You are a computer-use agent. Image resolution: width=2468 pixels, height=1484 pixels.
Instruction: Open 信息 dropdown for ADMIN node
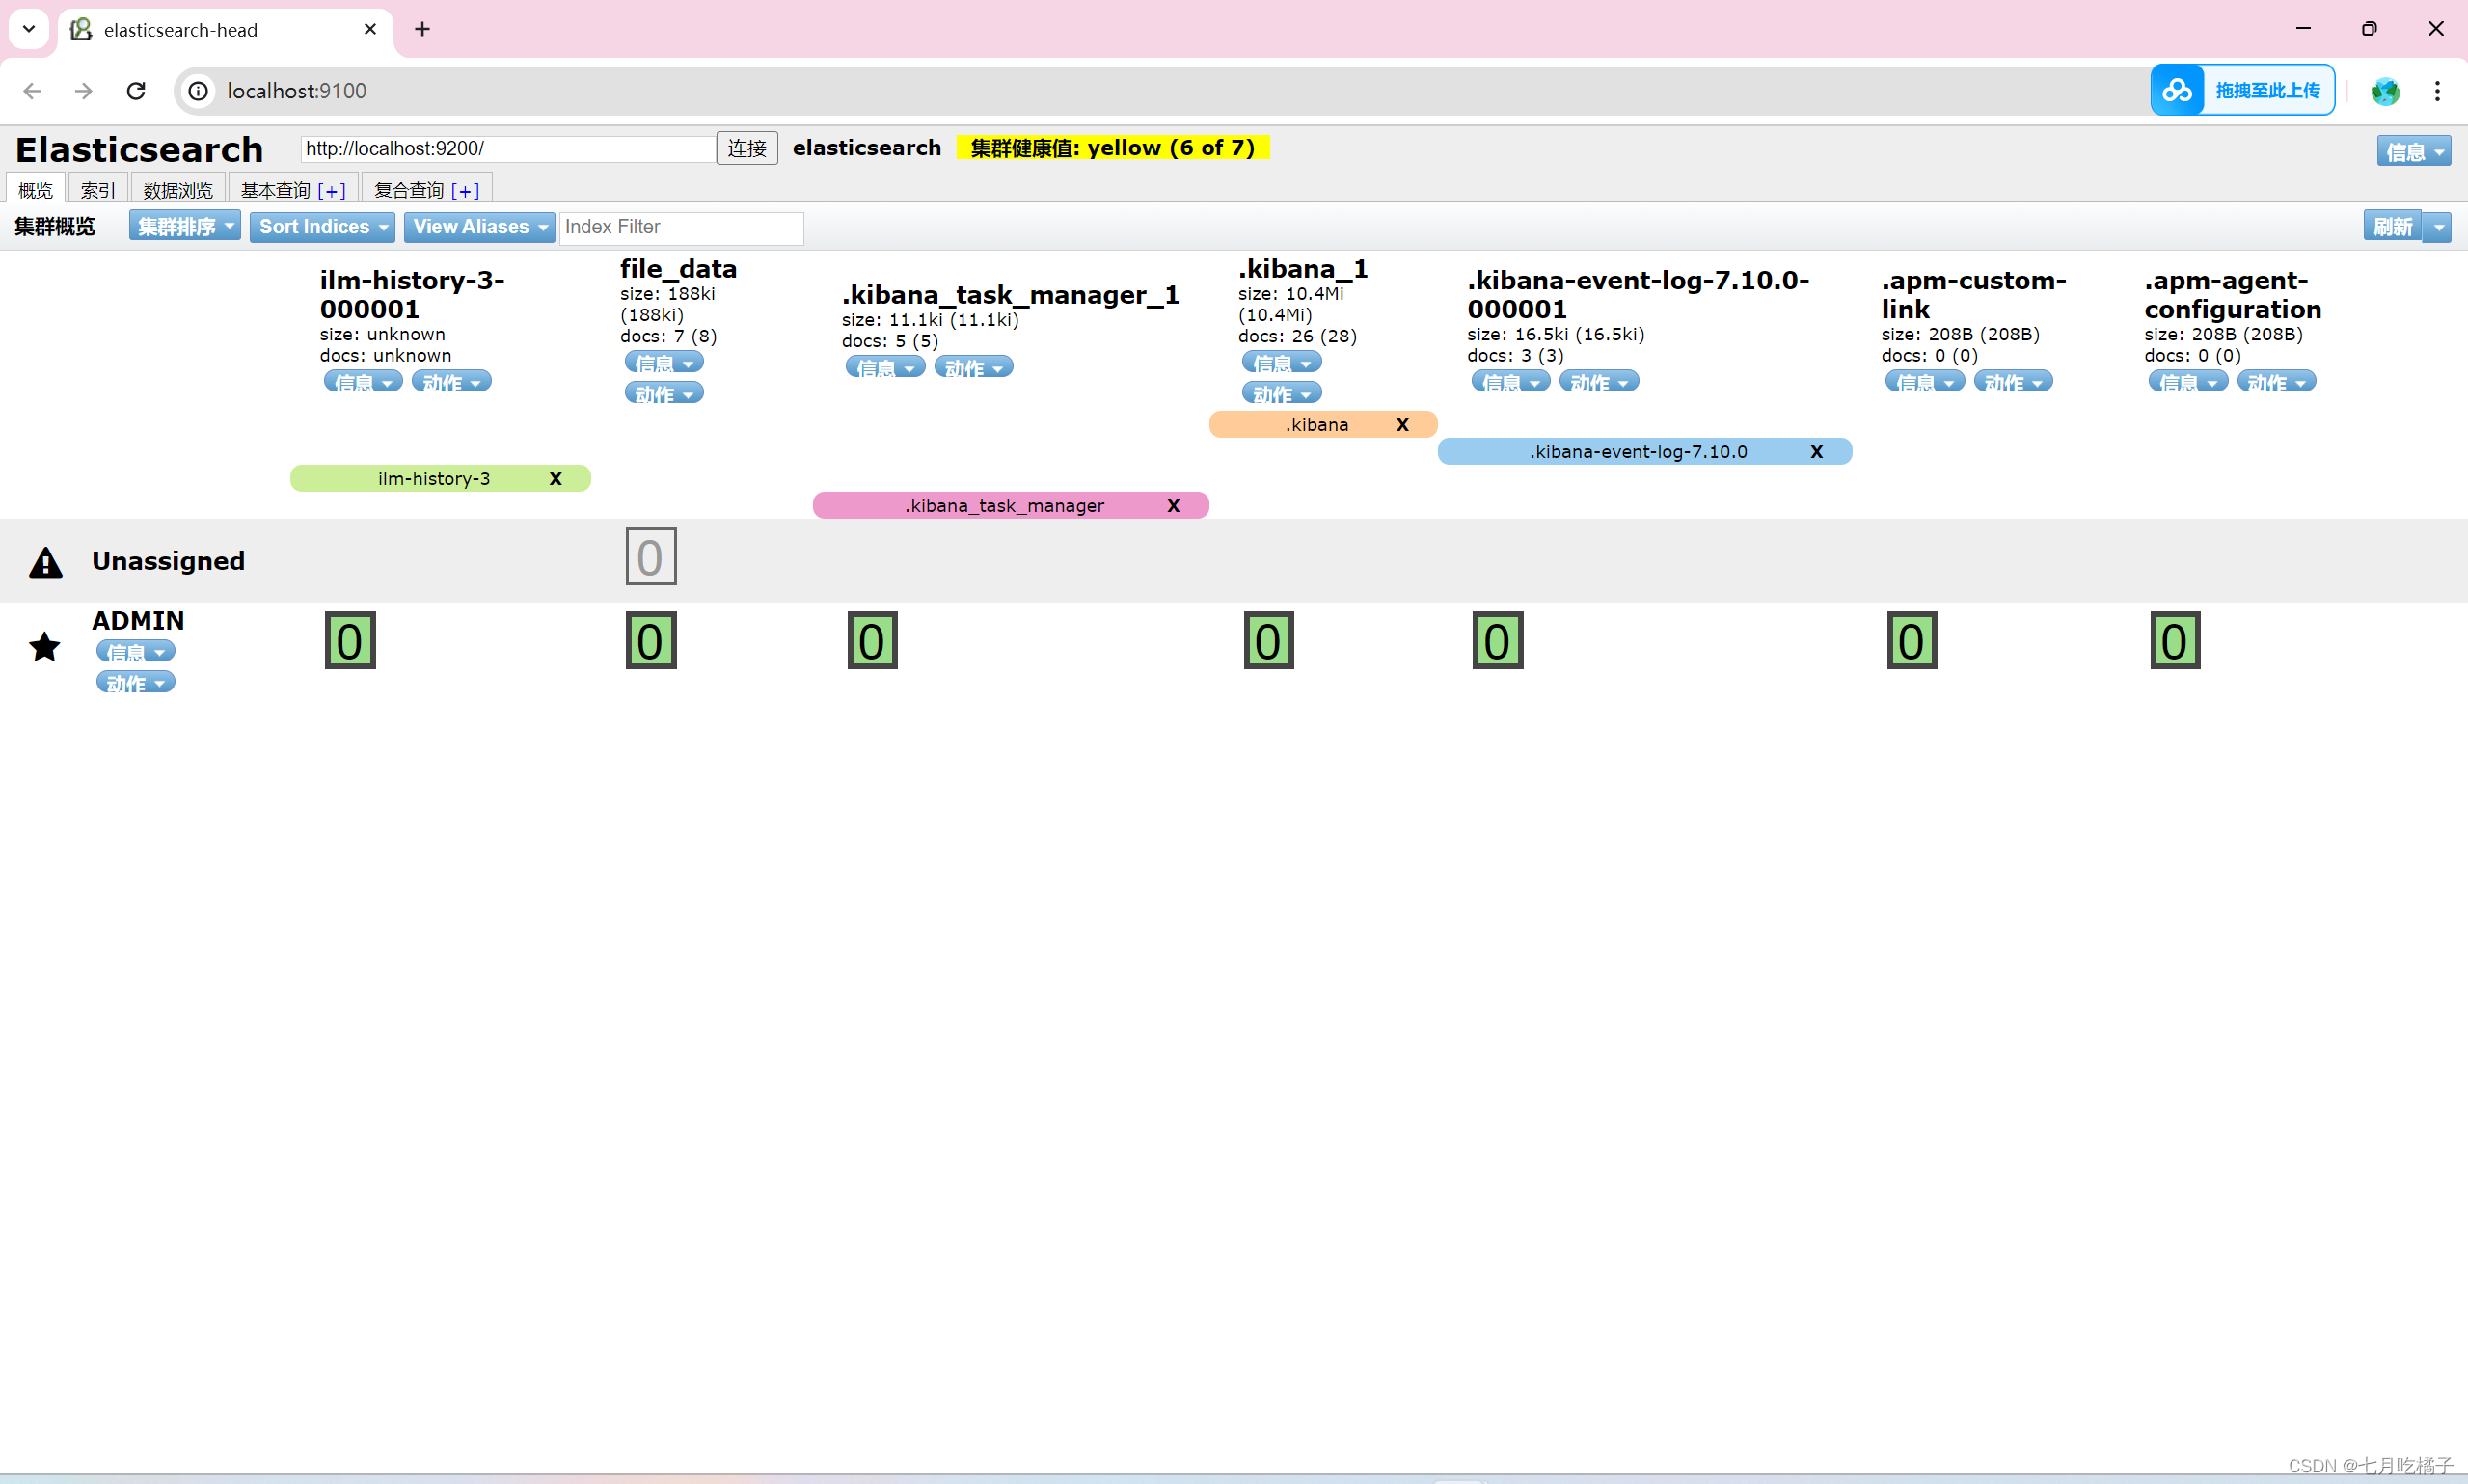coord(135,652)
